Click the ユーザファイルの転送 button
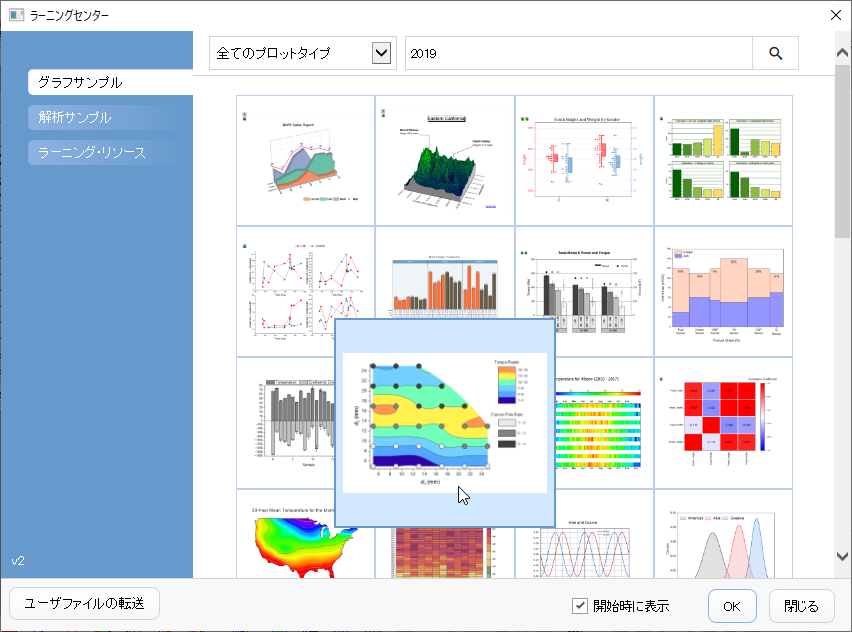Viewport: 852px width, 632px height. click(84, 604)
